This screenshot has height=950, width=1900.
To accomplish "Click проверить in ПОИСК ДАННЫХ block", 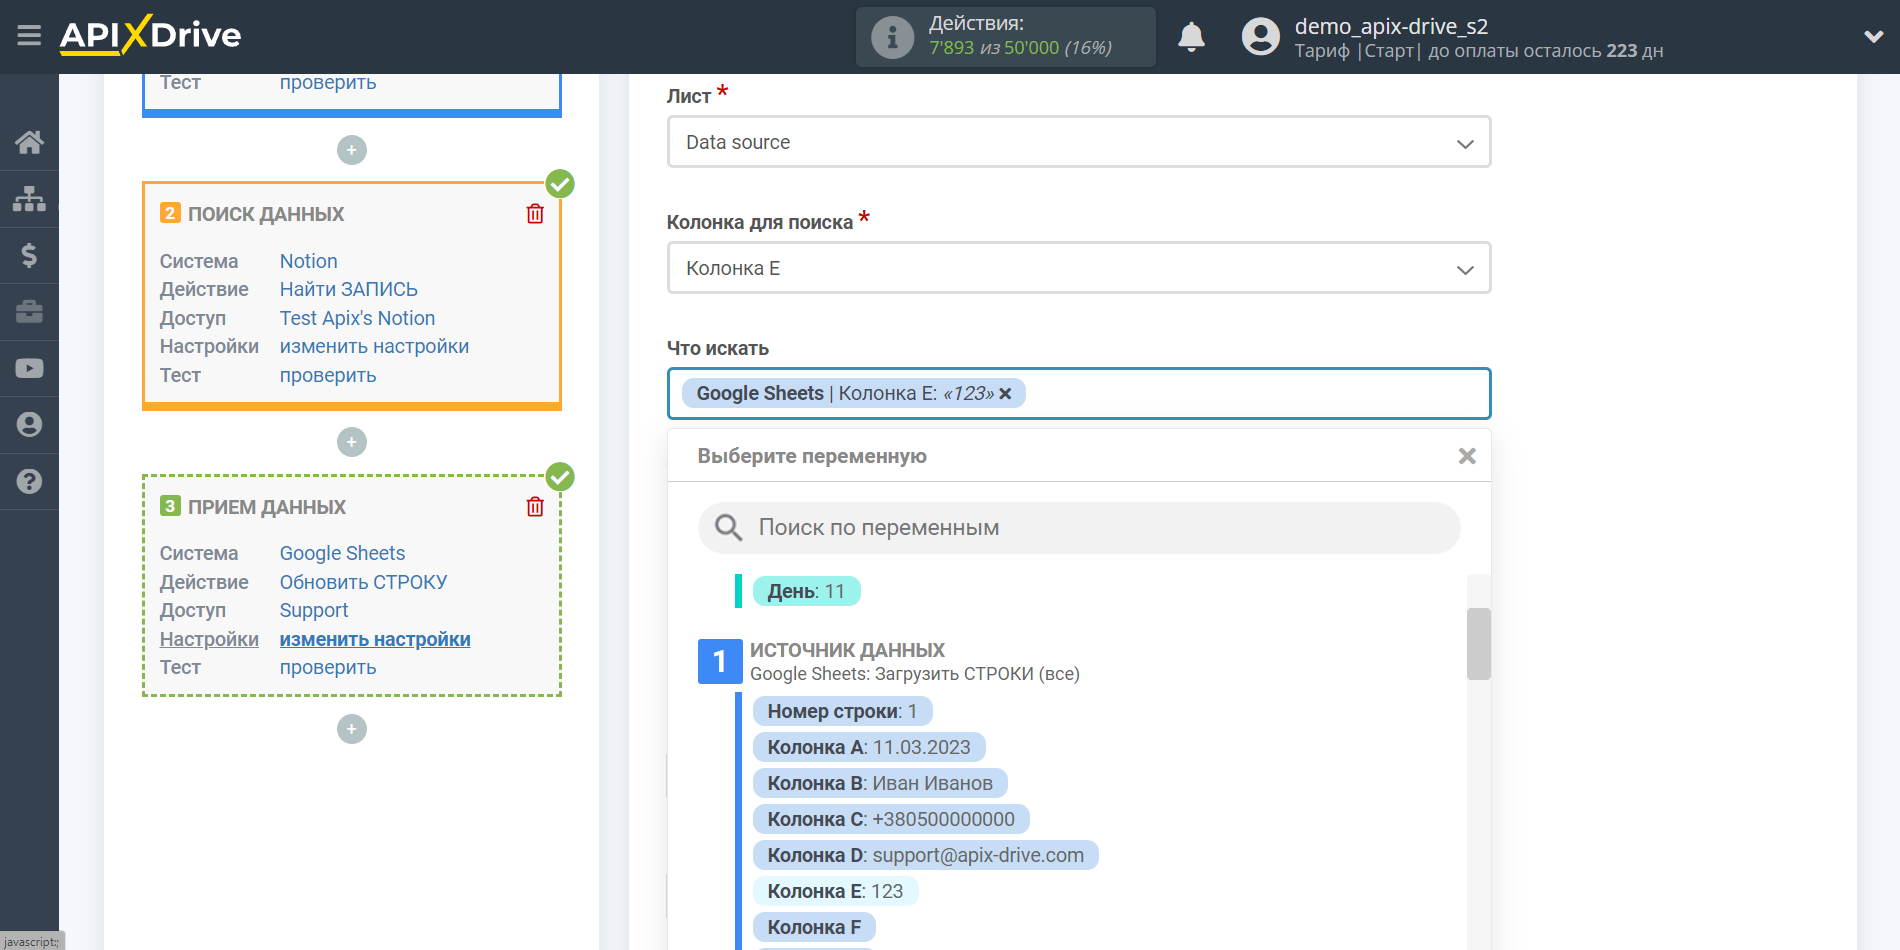I will click(328, 375).
